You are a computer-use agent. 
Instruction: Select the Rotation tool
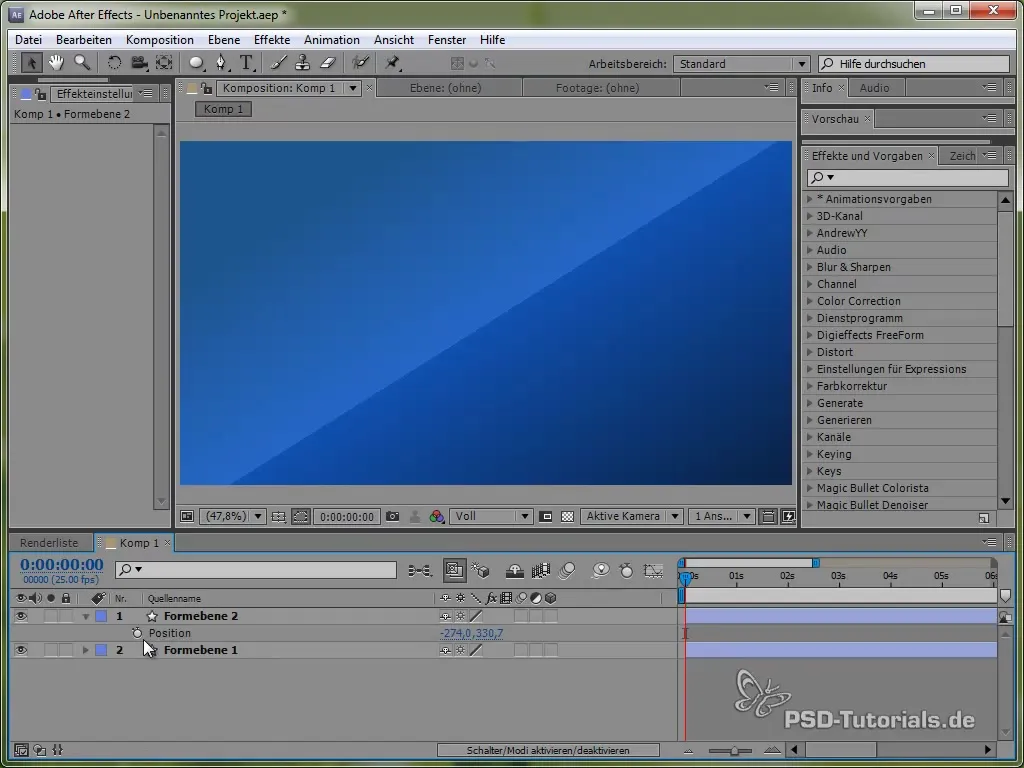pyautogui.click(x=114, y=63)
